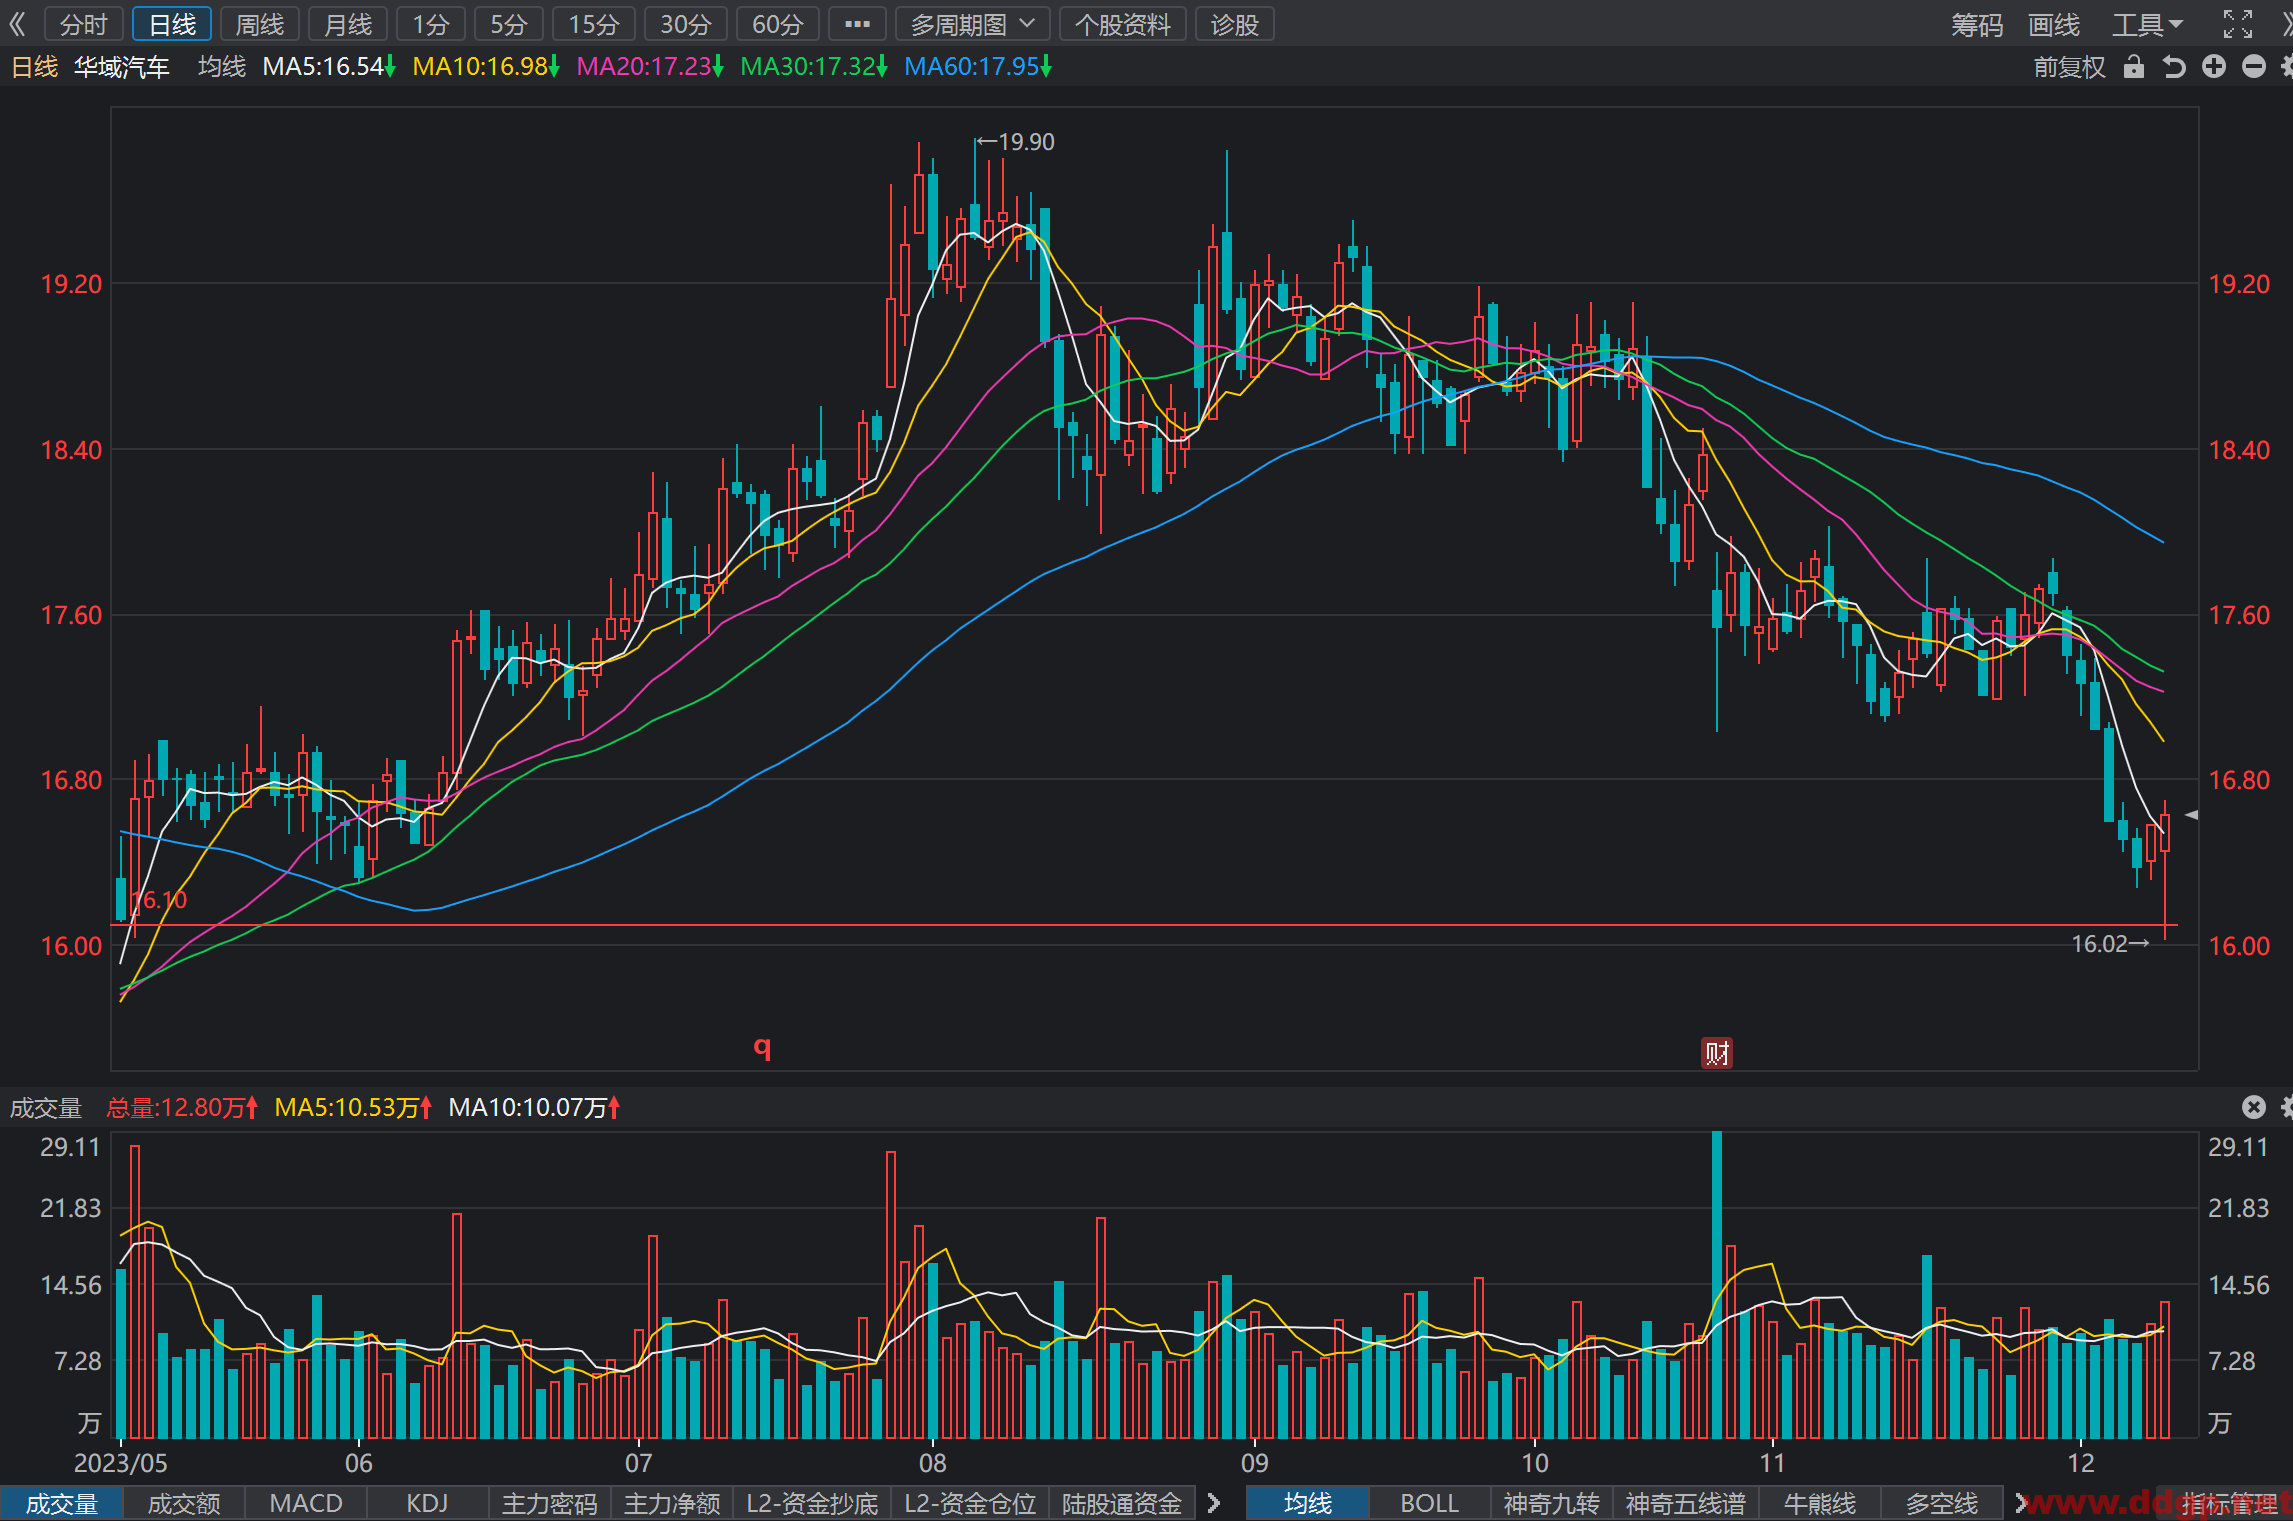2293x1521 pixels.
Task: Switch to the 5分 five-minute chart
Action: click(508, 24)
